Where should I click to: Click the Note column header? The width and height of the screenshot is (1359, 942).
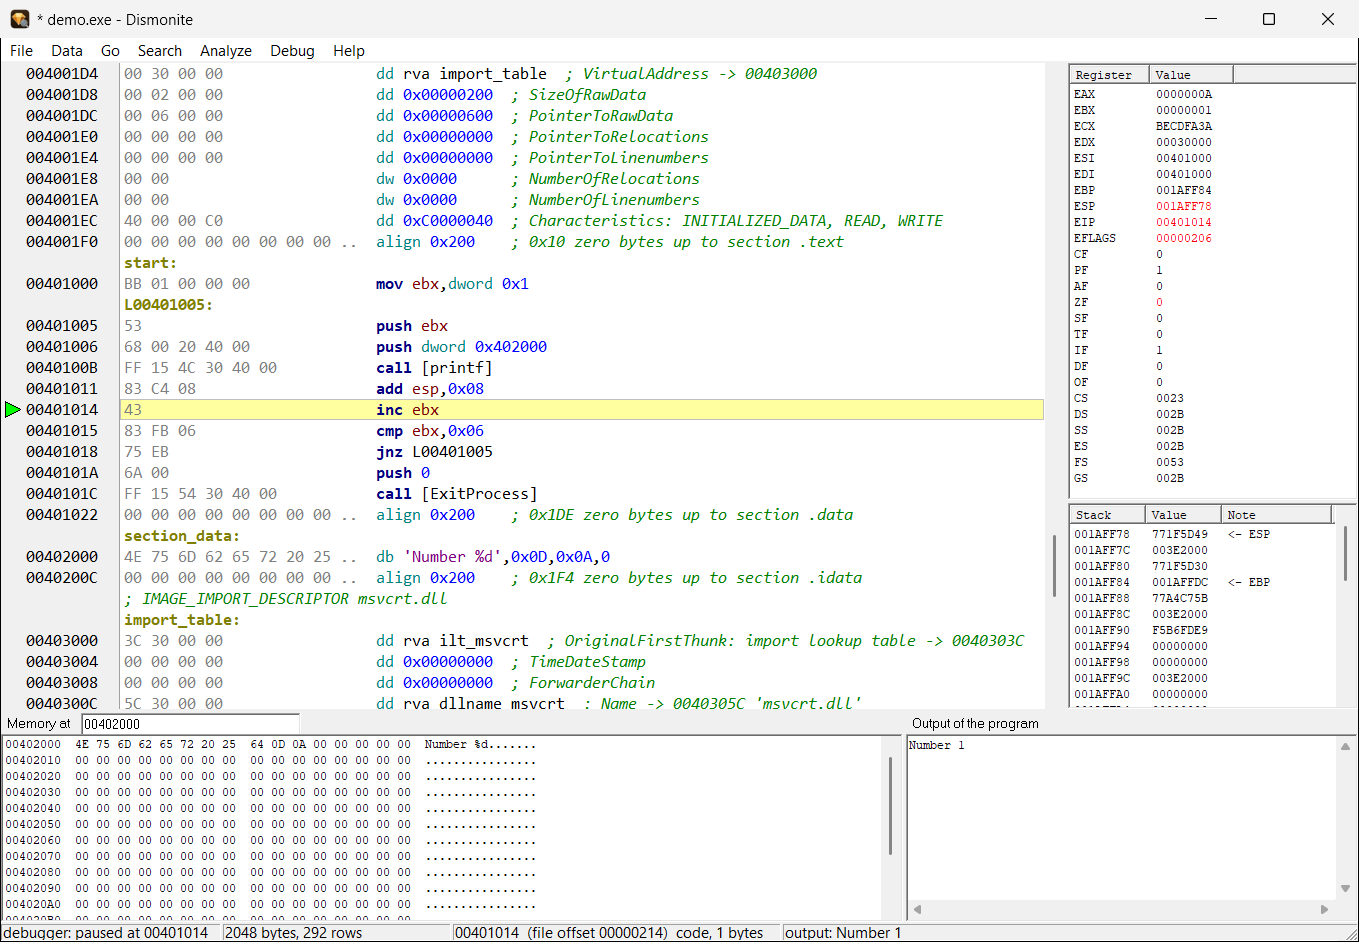point(1277,515)
